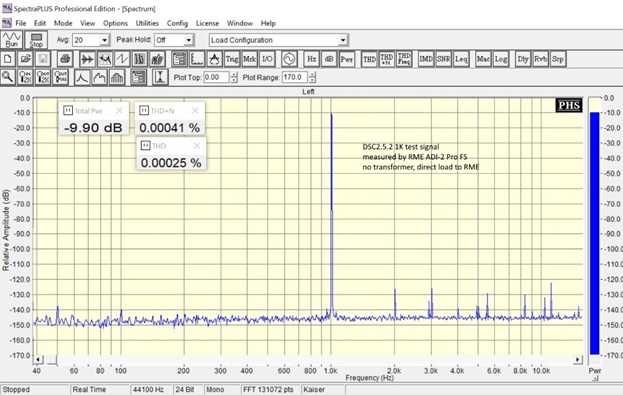This screenshot has width=623, height=395.
Task: Open the Trig trigger settings
Action: pyautogui.click(x=232, y=59)
